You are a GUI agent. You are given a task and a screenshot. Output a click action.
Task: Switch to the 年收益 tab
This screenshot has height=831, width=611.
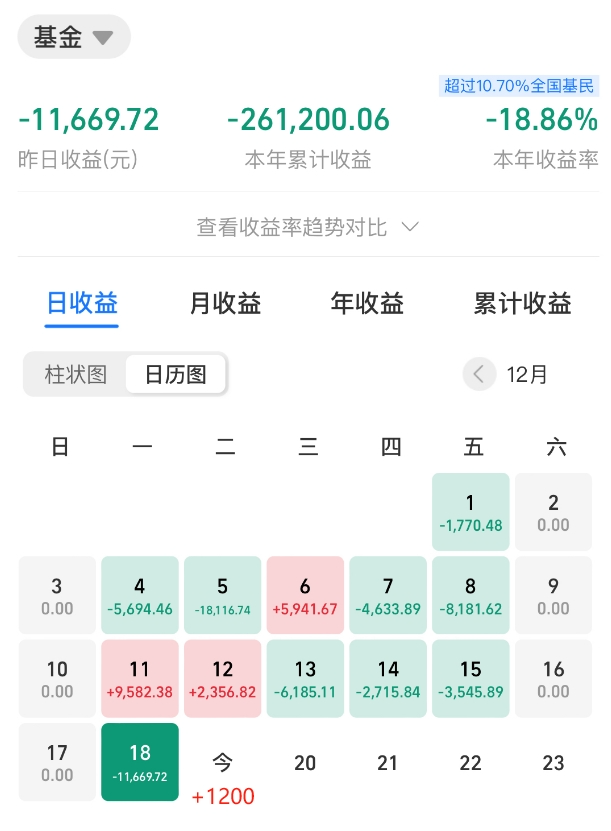[367, 304]
